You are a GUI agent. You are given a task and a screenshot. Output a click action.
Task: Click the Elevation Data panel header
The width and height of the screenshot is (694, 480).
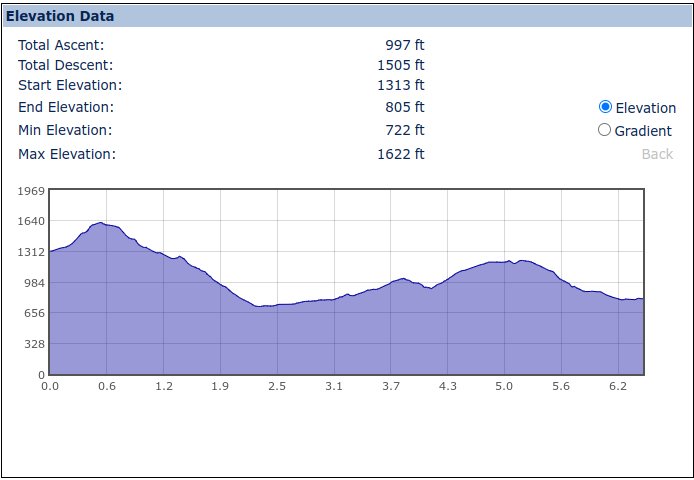pos(60,16)
